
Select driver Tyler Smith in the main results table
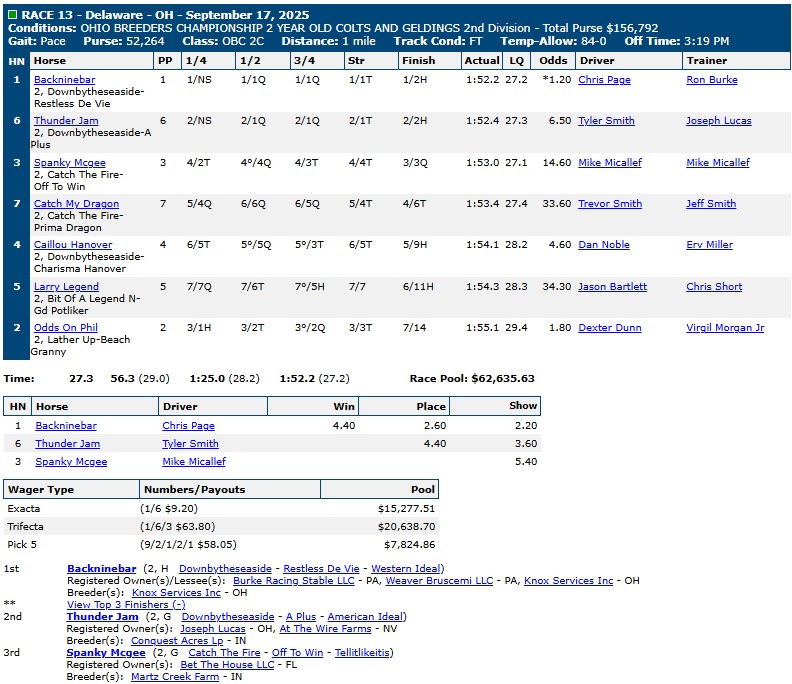click(x=606, y=121)
